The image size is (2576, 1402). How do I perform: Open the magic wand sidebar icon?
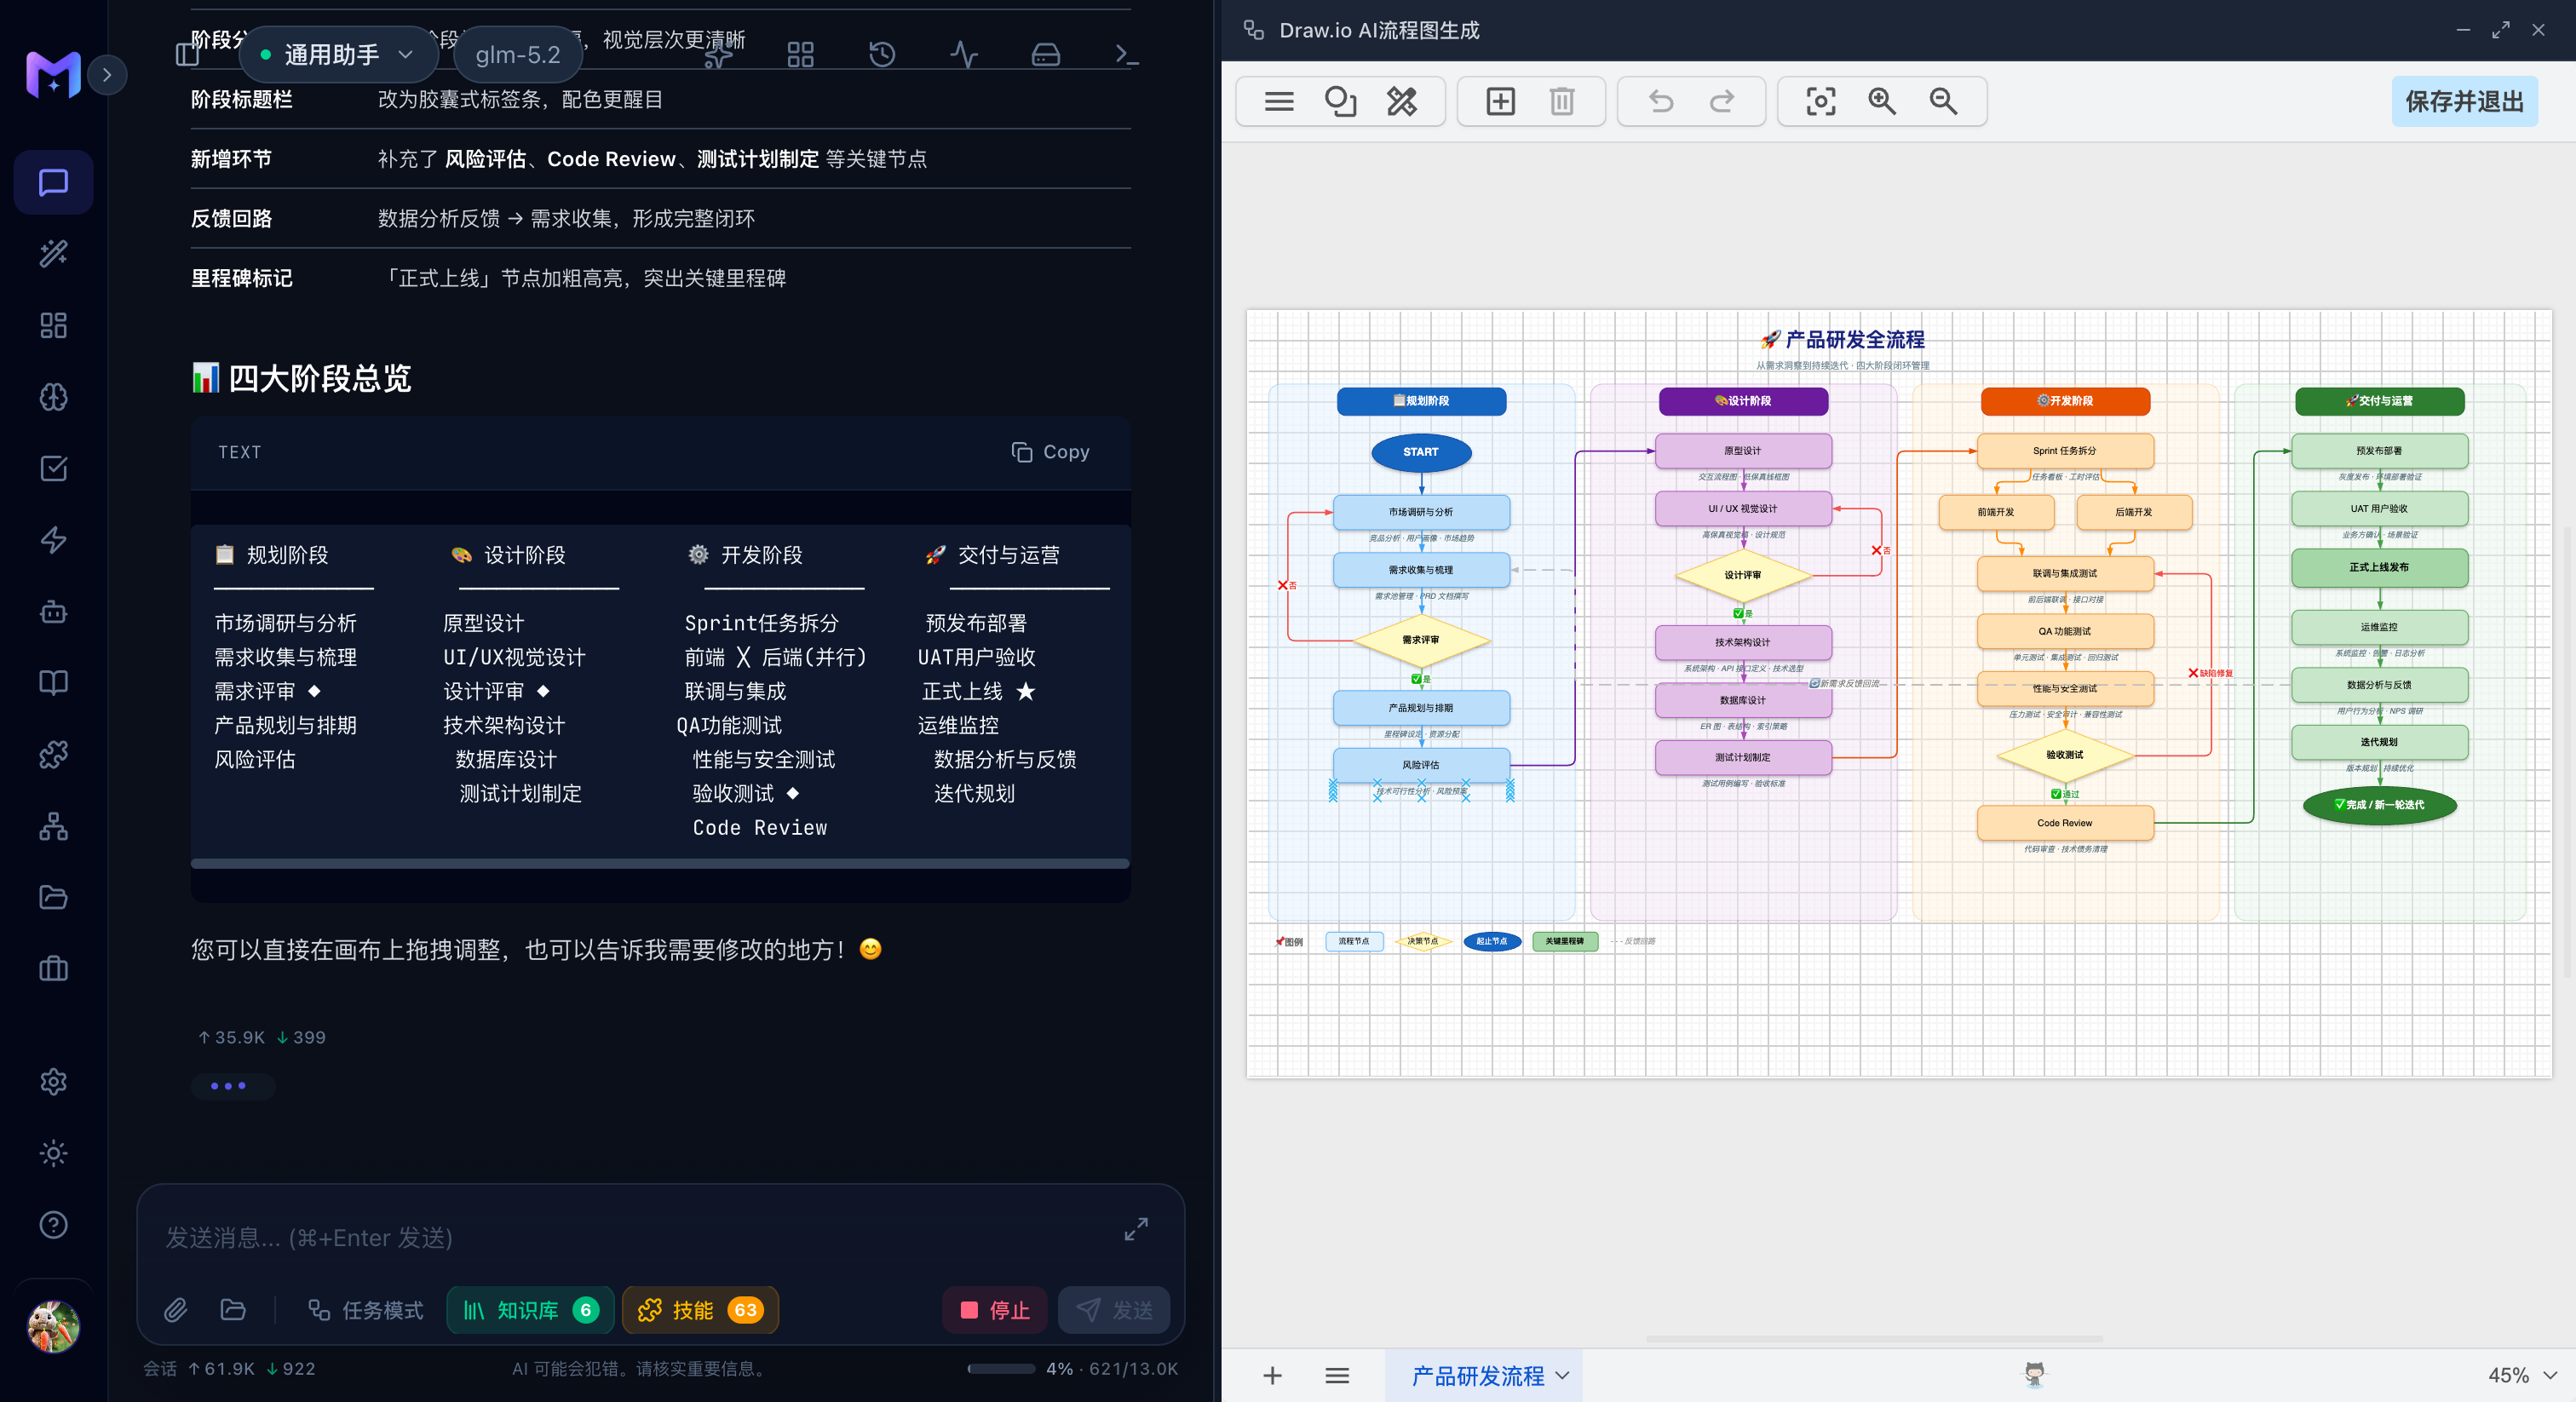point(53,253)
